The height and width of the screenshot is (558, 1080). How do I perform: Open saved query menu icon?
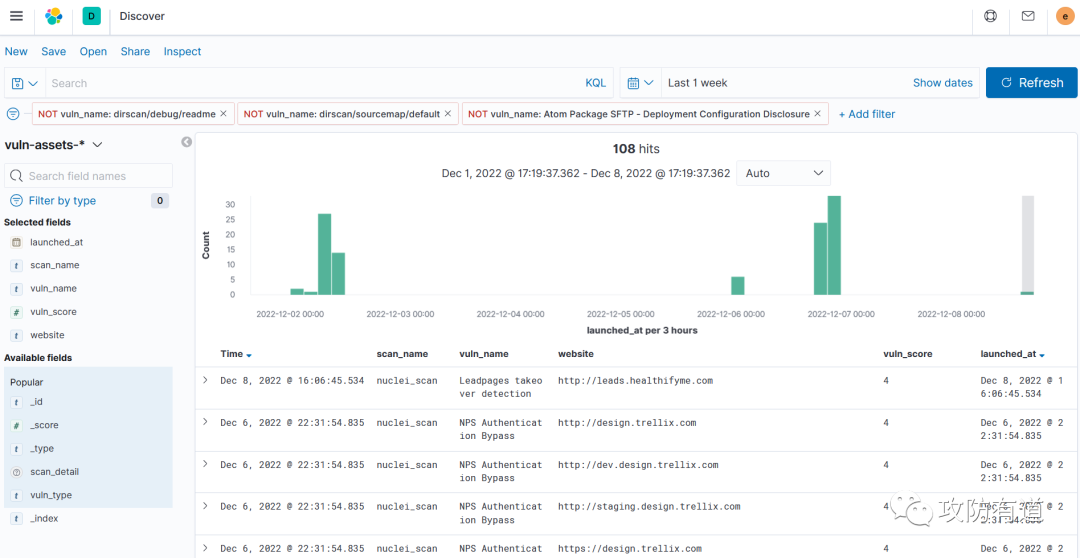click(x=25, y=83)
